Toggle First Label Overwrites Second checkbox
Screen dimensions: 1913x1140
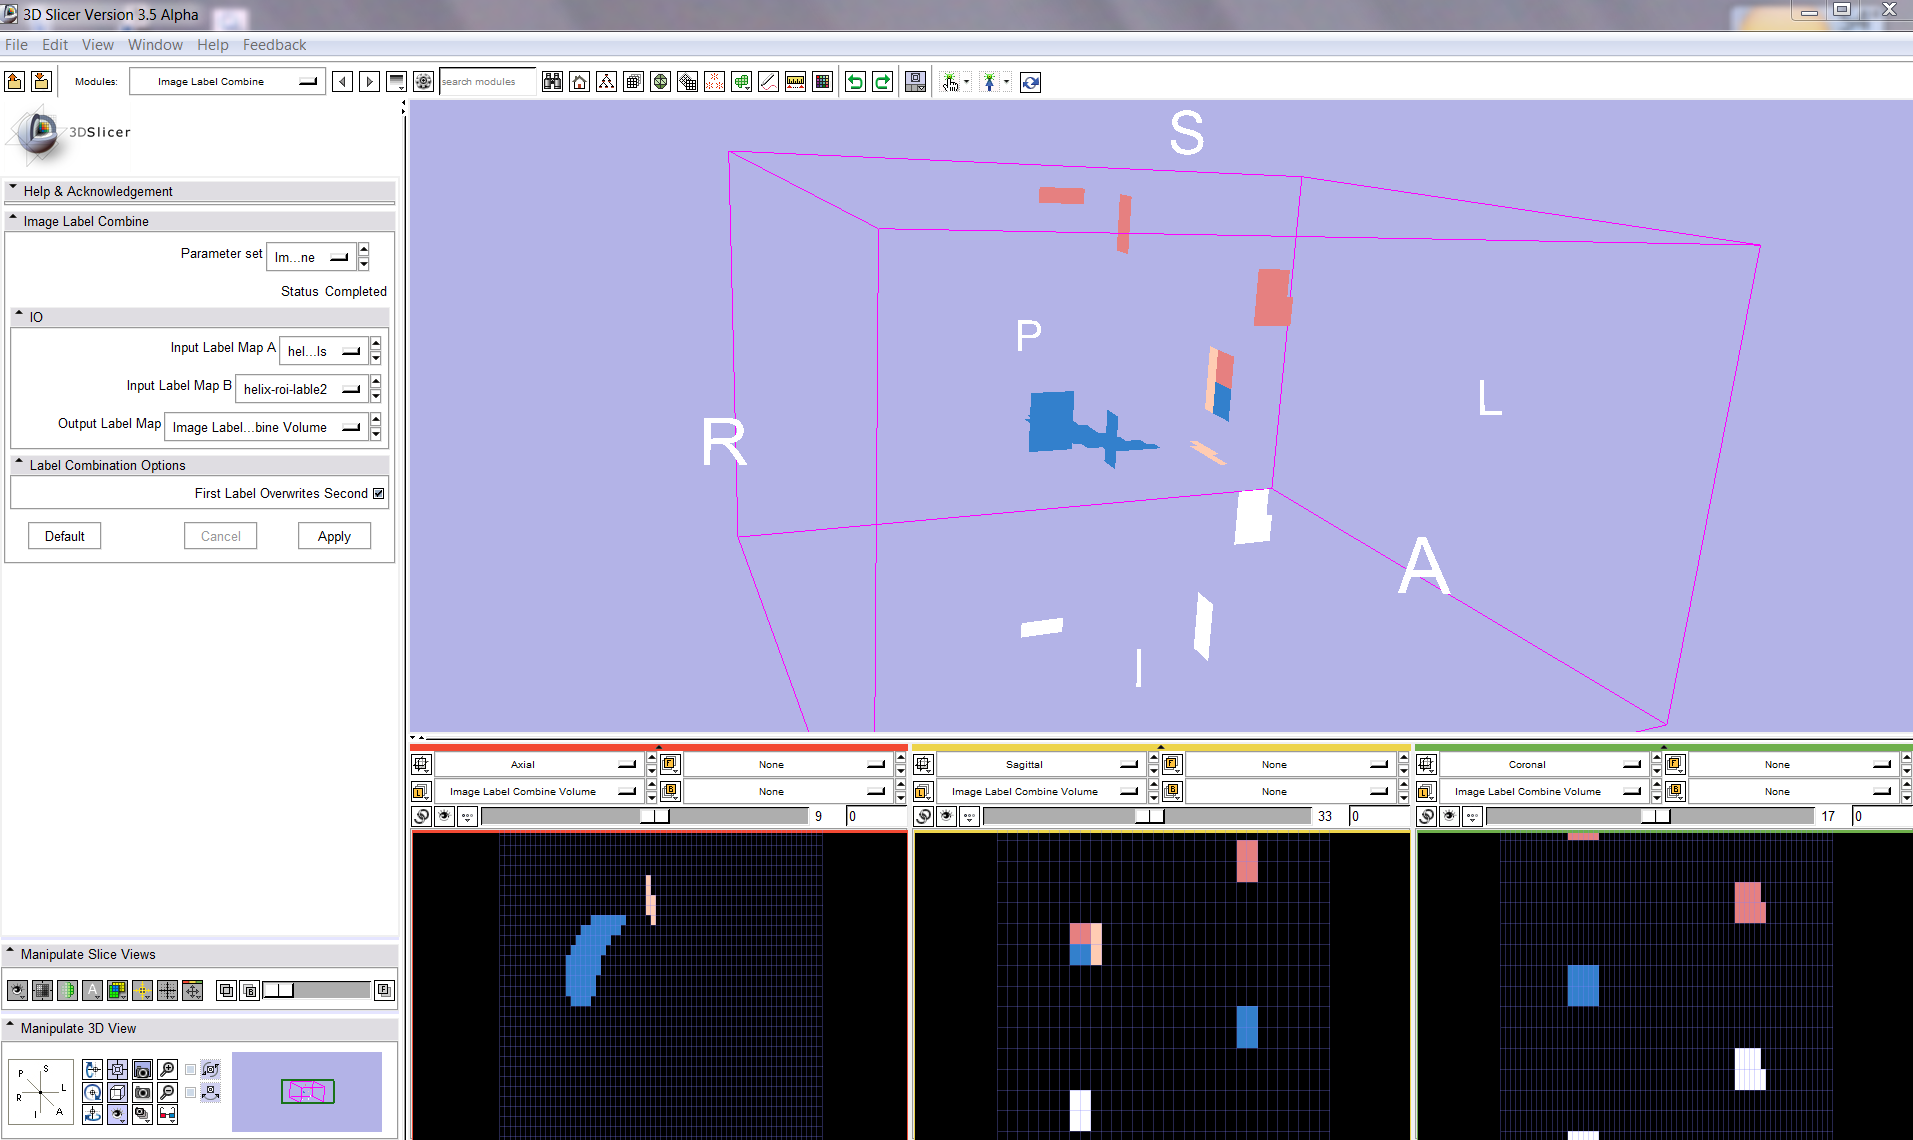click(379, 493)
